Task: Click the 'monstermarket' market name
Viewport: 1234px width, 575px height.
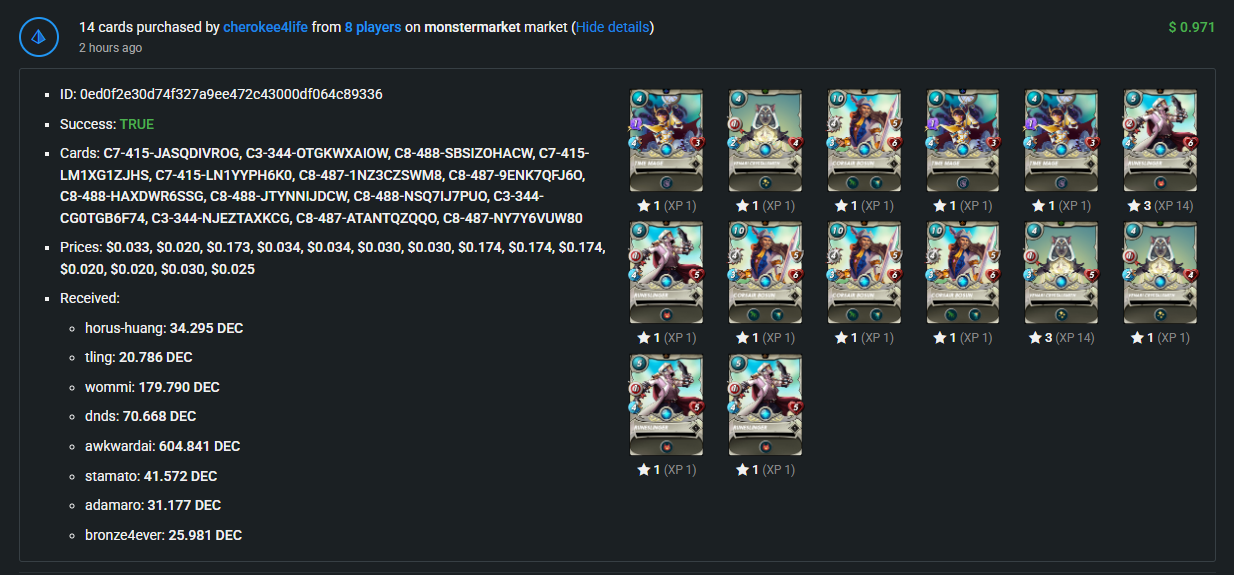Action: pos(472,27)
